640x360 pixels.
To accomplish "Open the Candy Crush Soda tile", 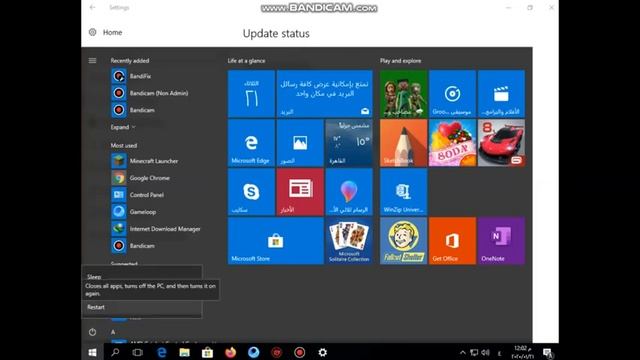I will pos(452,143).
